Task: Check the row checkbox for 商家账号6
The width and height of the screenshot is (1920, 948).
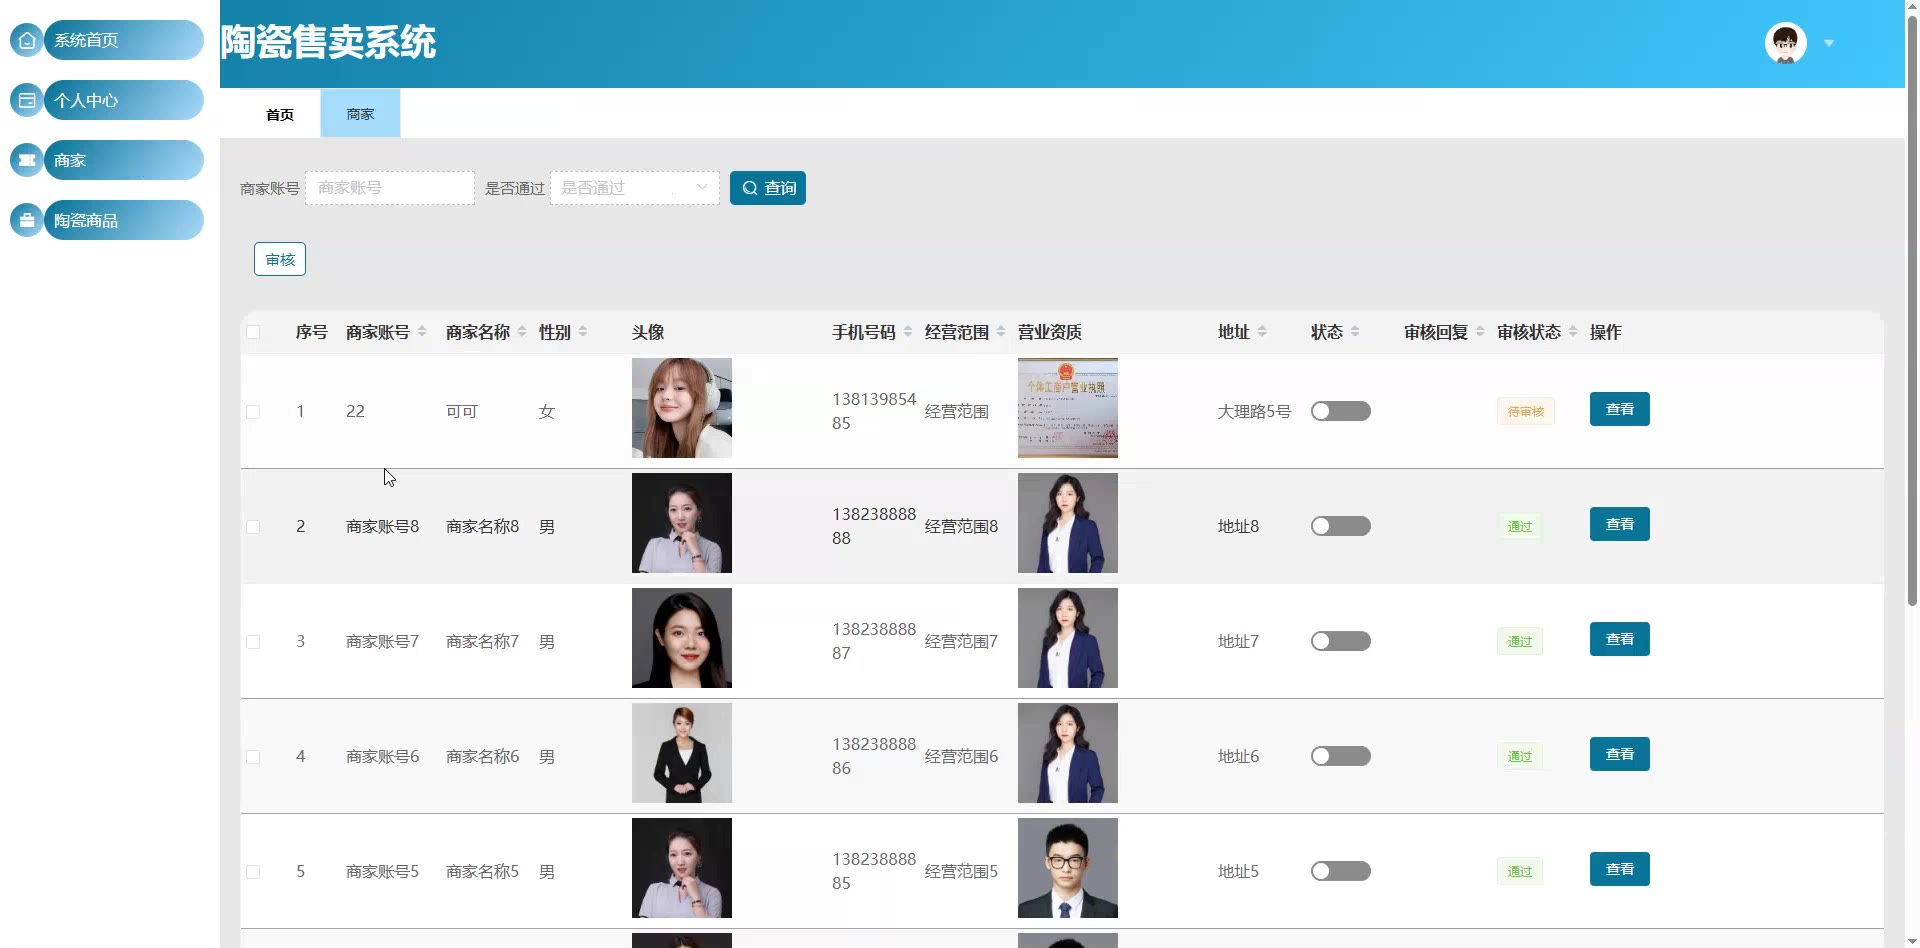Action: tap(253, 757)
